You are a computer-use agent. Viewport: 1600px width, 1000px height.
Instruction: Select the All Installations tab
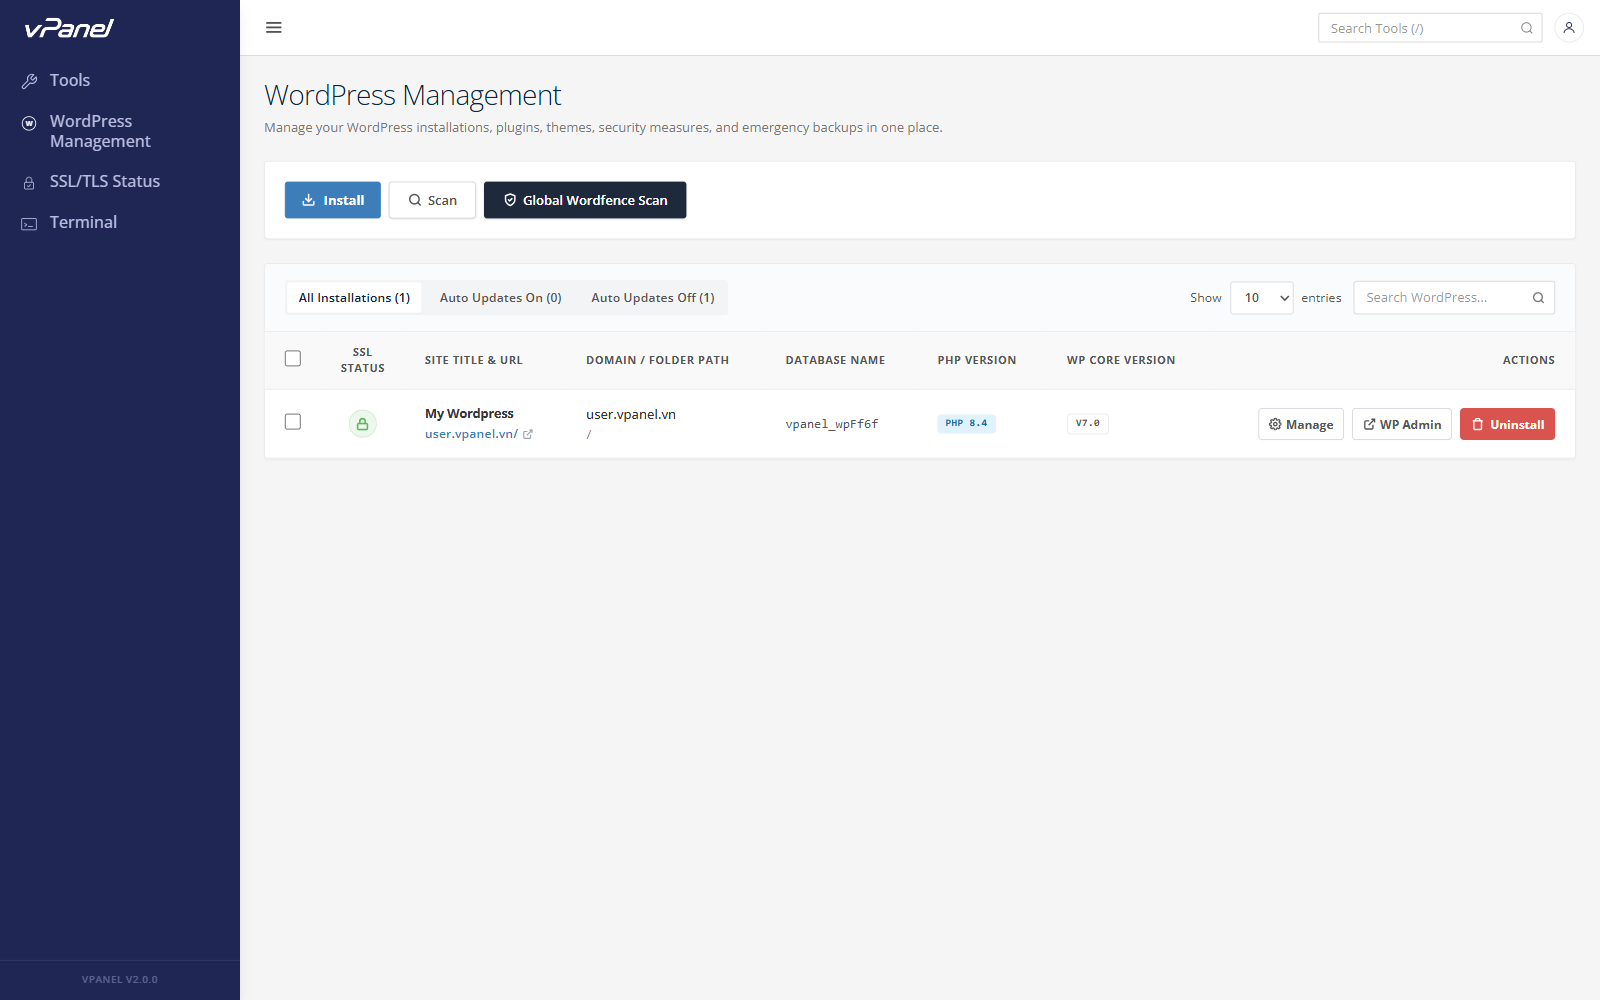coord(354,298)
